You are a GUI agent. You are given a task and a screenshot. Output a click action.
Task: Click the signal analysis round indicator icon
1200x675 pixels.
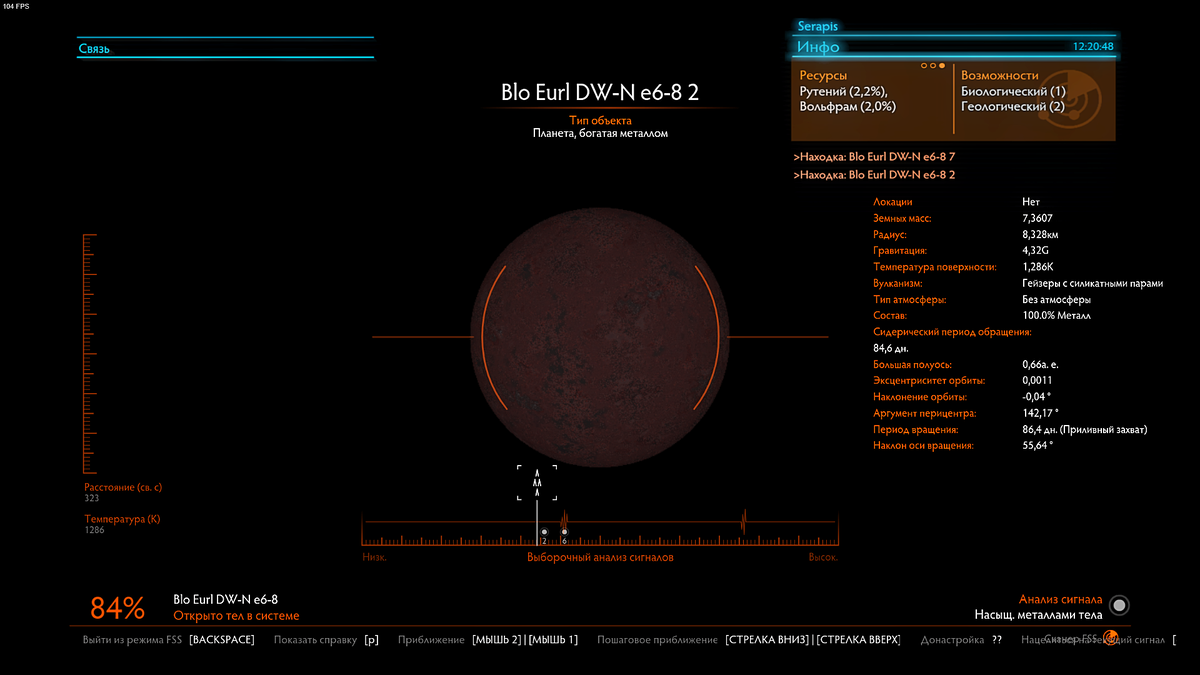[1119, 605]
